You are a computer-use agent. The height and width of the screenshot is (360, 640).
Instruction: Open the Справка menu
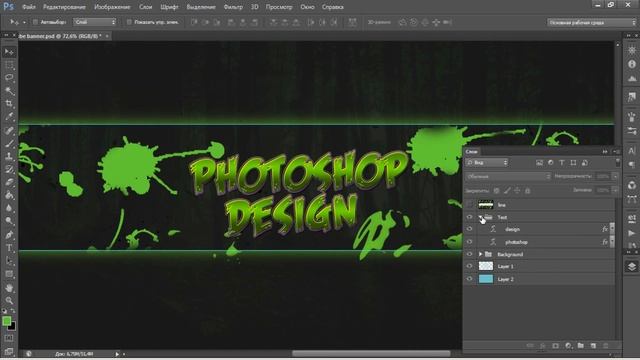click(x=332, y=7)
